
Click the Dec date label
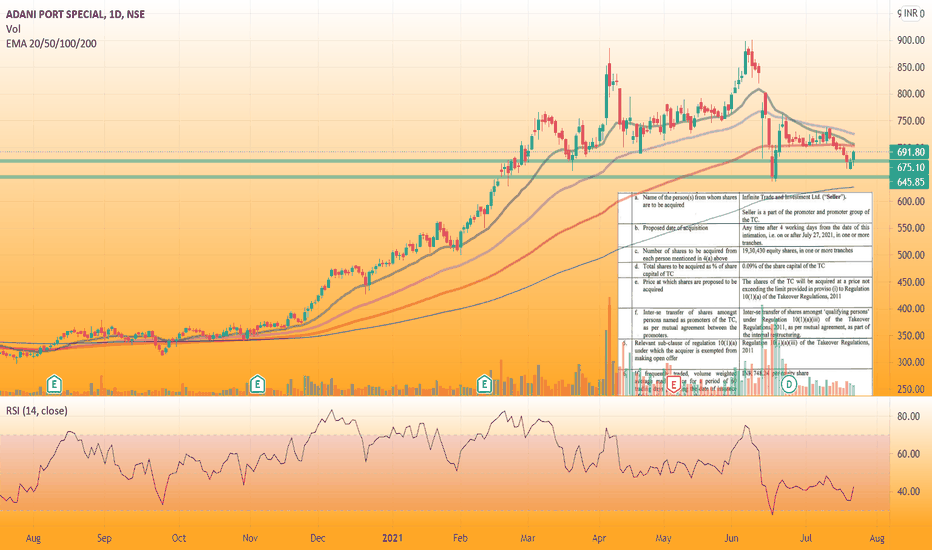point(317,538)
